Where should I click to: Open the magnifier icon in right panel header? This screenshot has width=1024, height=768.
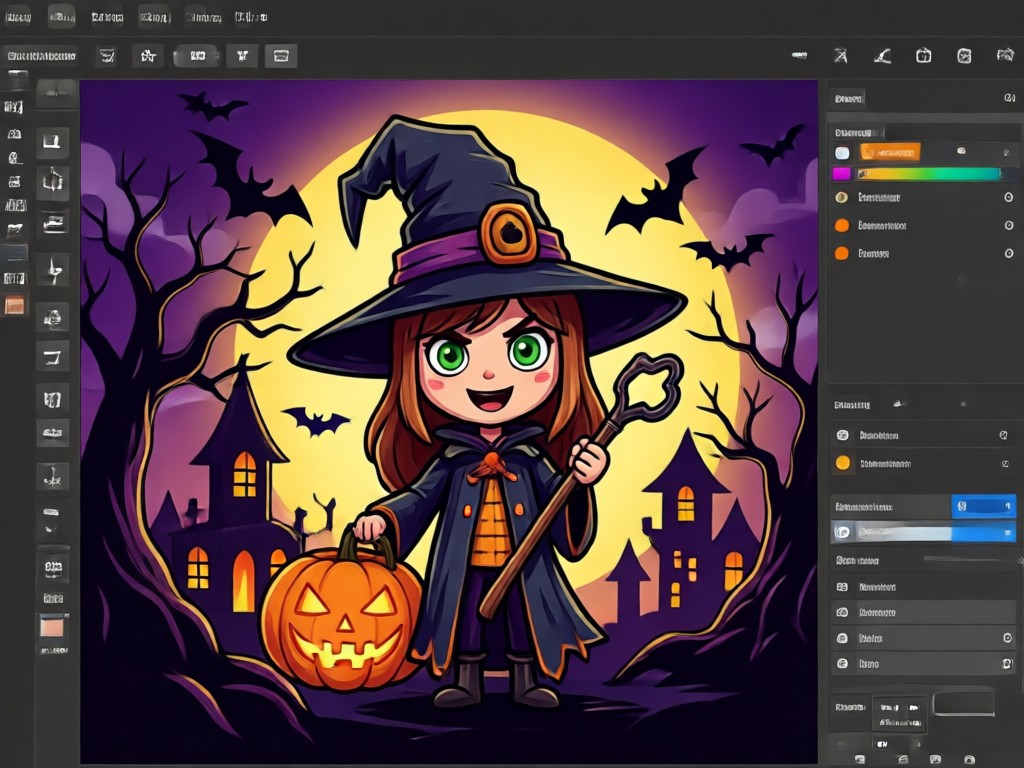tap(1010, 98)
